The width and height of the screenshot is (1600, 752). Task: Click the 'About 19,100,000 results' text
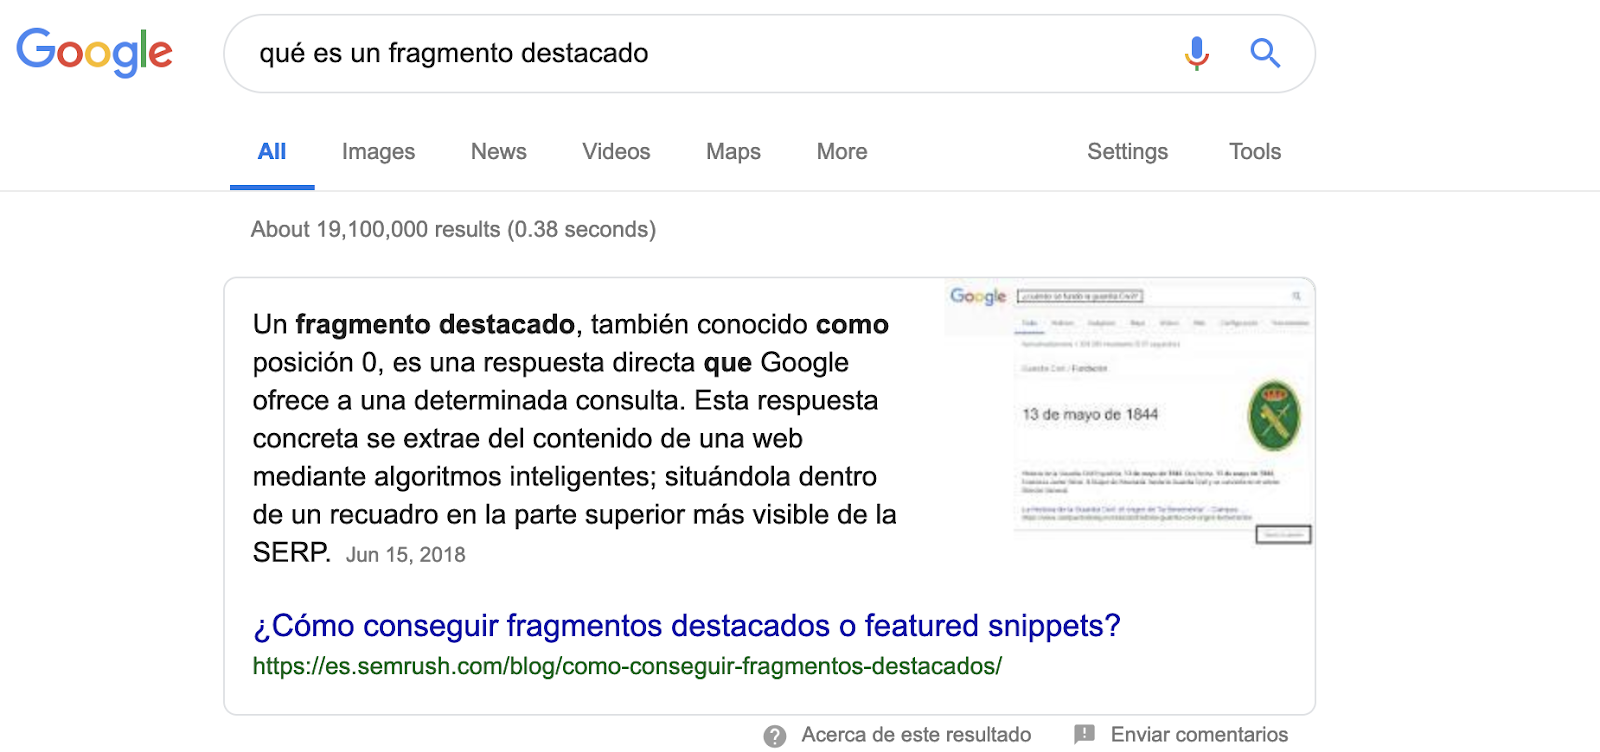(453, 230)
